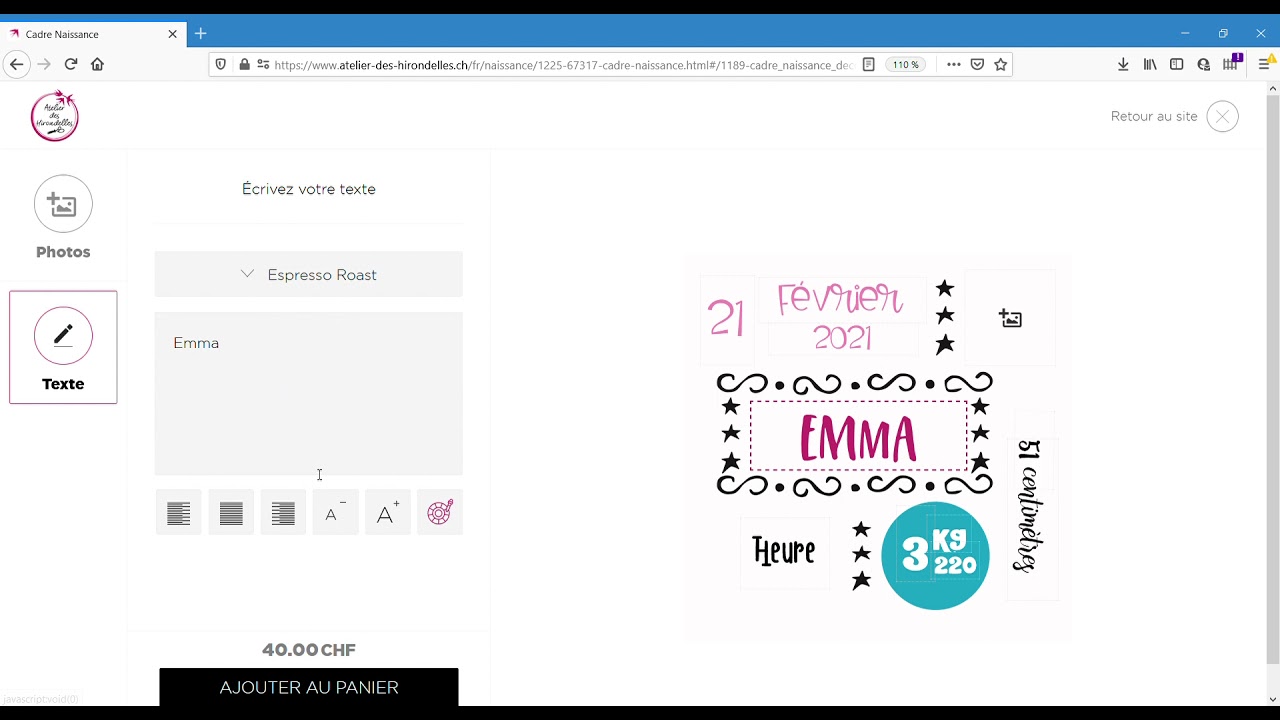Image resolution: width=1280 pixels, height=720 pixels.
Task: Show site security via padlock icon
Action: click(244, 64)
